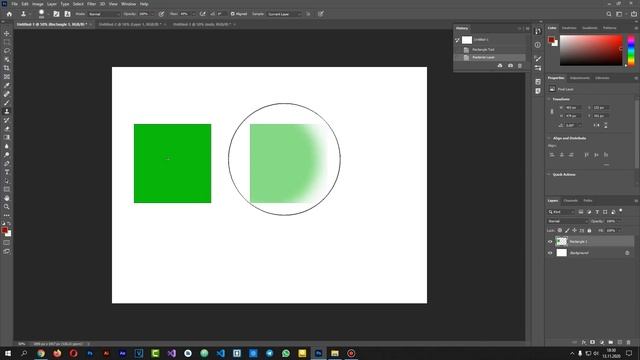Open search icon at top right

609,14
